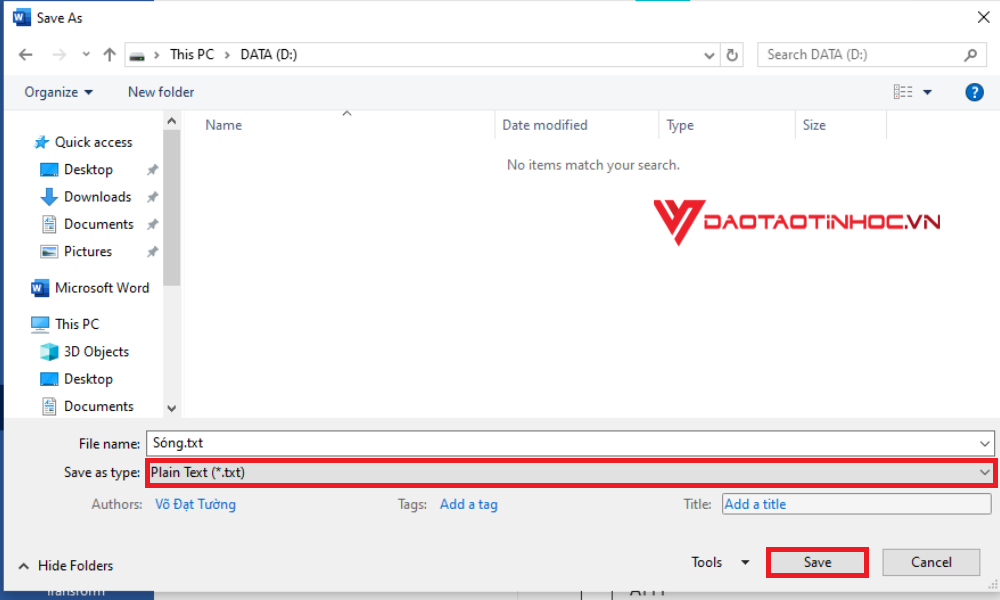Edit the author Võ Đạt Tường
Screen dimensions: 1000x600
195,504
